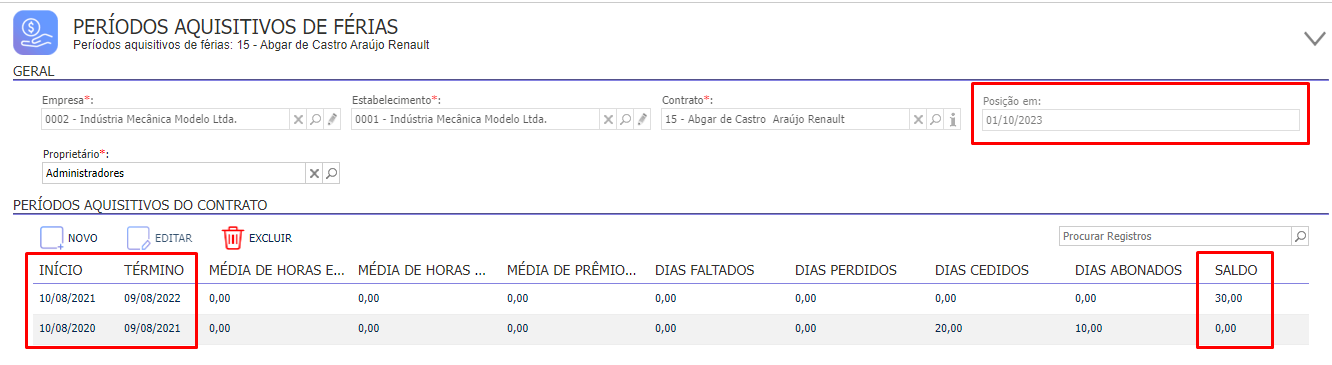Viewport: 1332px width, 365px height.
Task: Search for a Proprietário
Action: tap(332, 174)
